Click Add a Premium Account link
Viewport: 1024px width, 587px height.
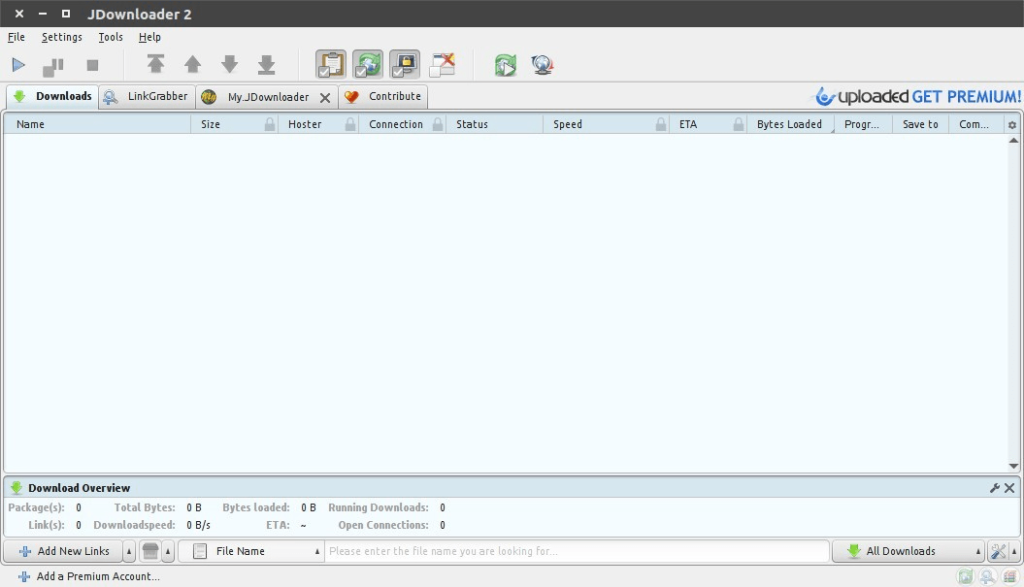(x=97, y=576)
